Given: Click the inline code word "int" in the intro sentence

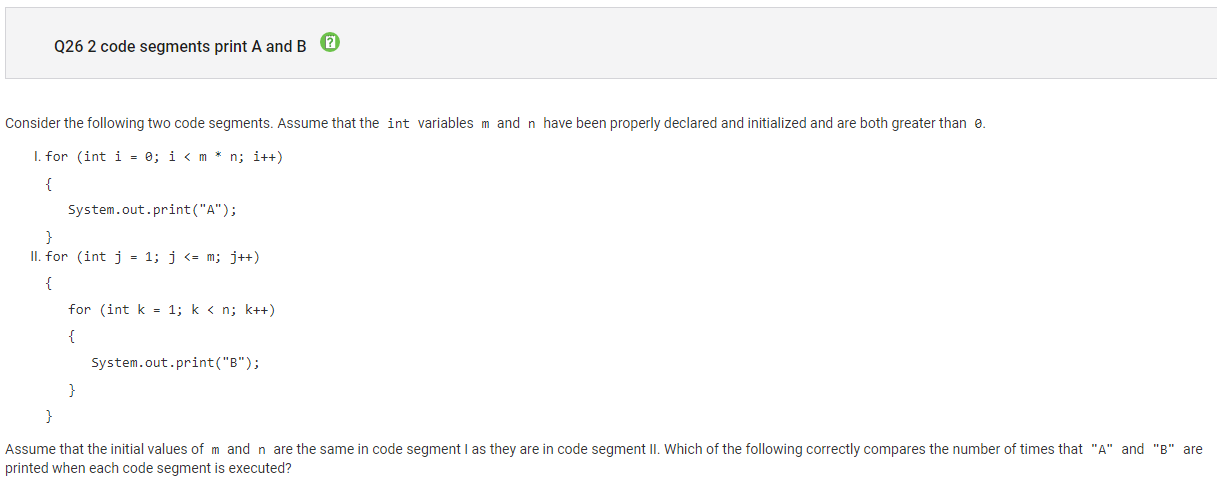Looking at the screenshot, I should click(x=398, y=124).
